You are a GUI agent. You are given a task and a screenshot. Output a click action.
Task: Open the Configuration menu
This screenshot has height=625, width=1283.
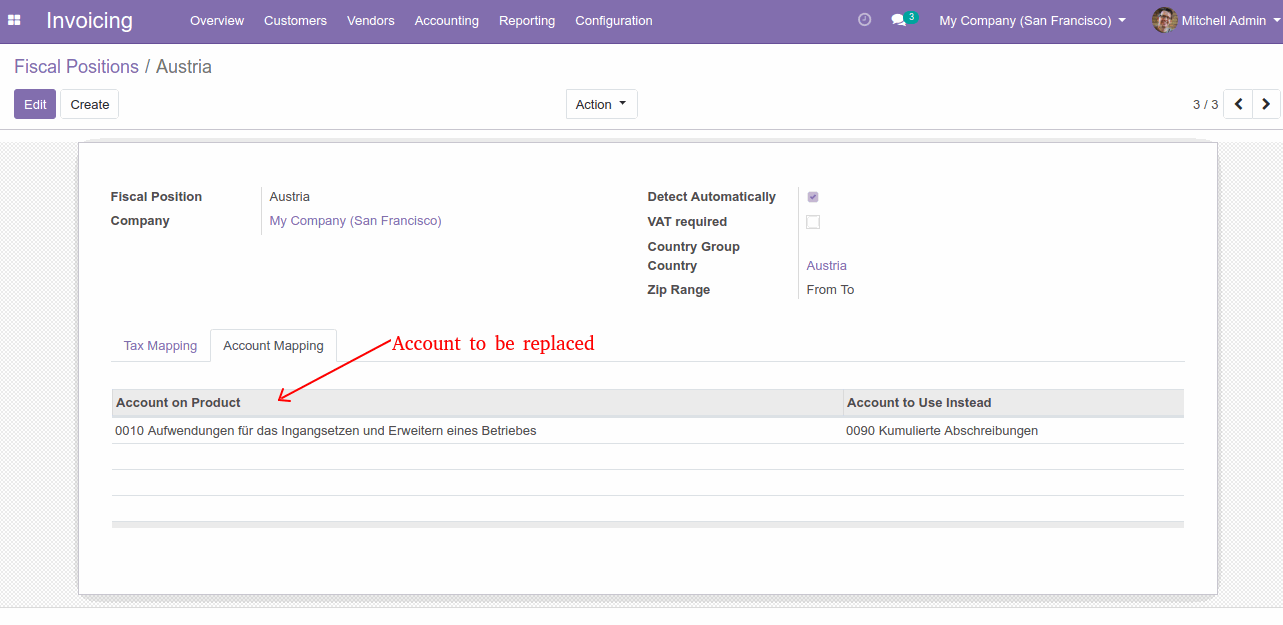614,20
